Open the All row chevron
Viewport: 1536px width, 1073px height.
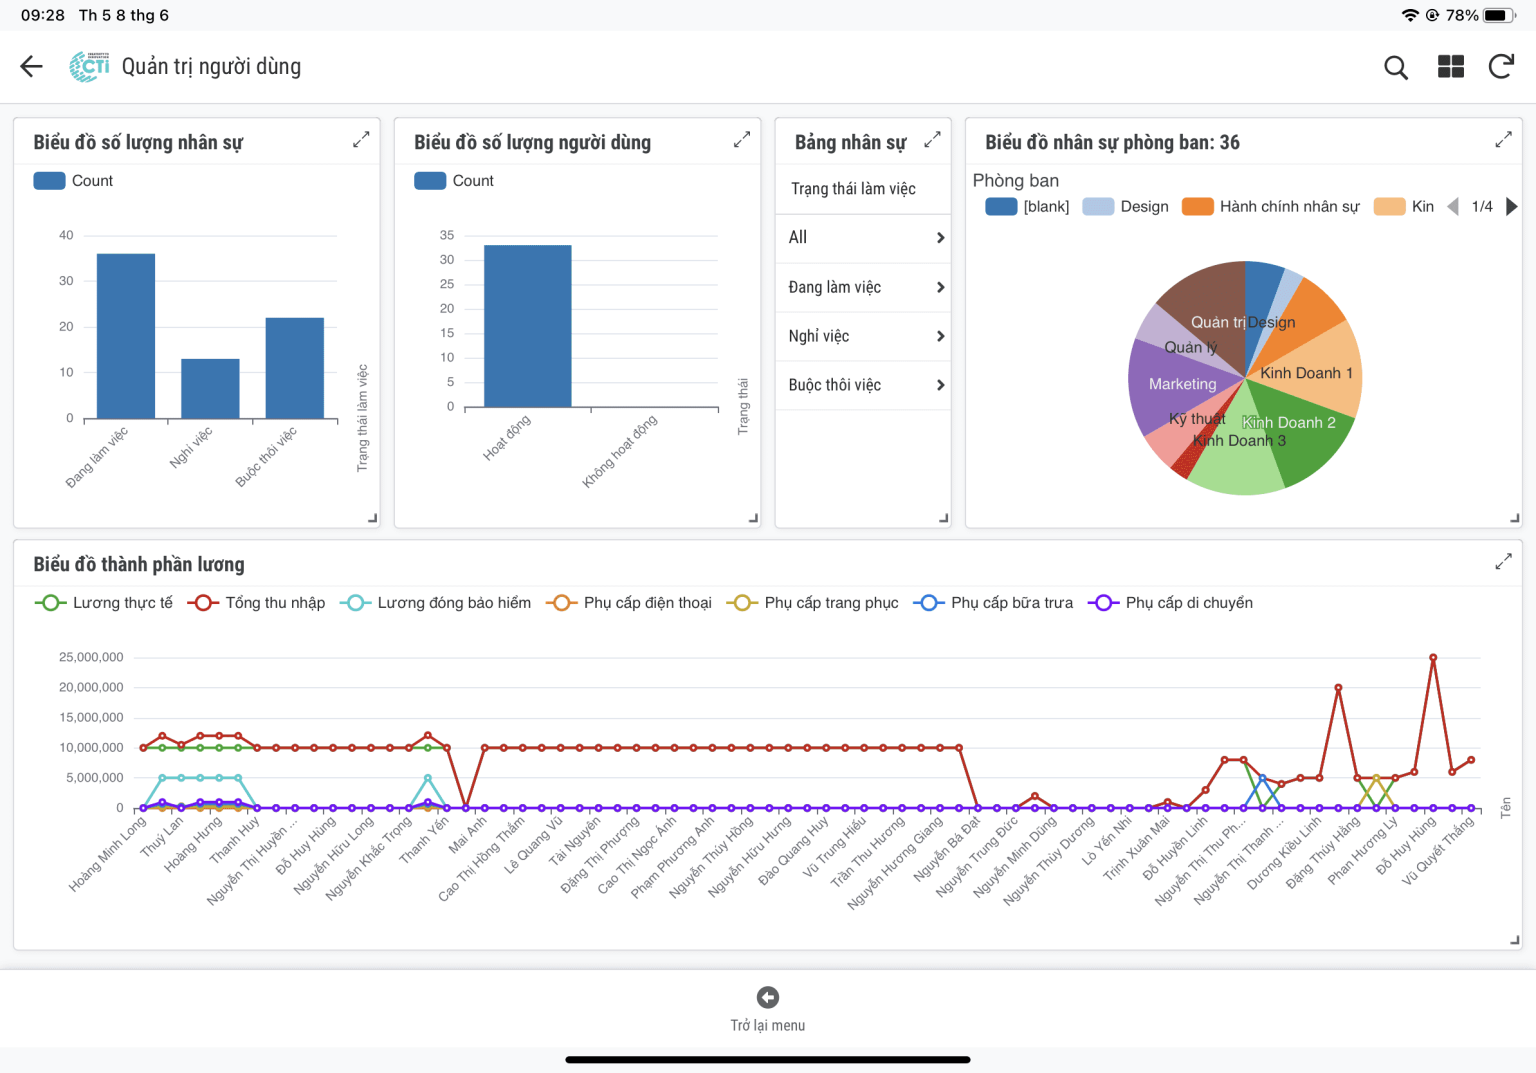tap(940, 238)
